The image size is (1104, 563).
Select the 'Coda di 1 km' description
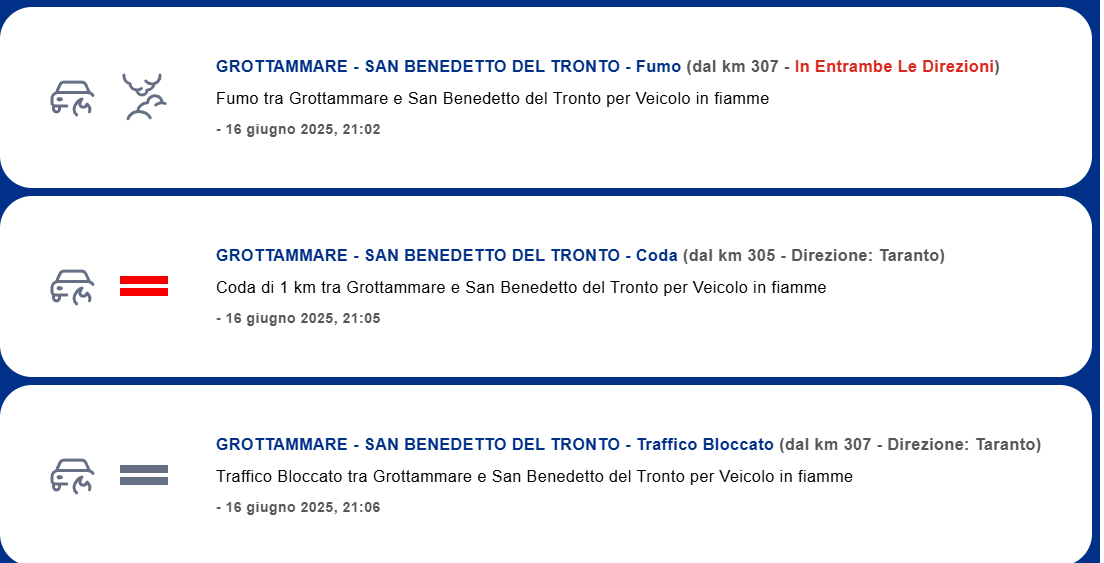pyautogui.click(x=521, y=287)
